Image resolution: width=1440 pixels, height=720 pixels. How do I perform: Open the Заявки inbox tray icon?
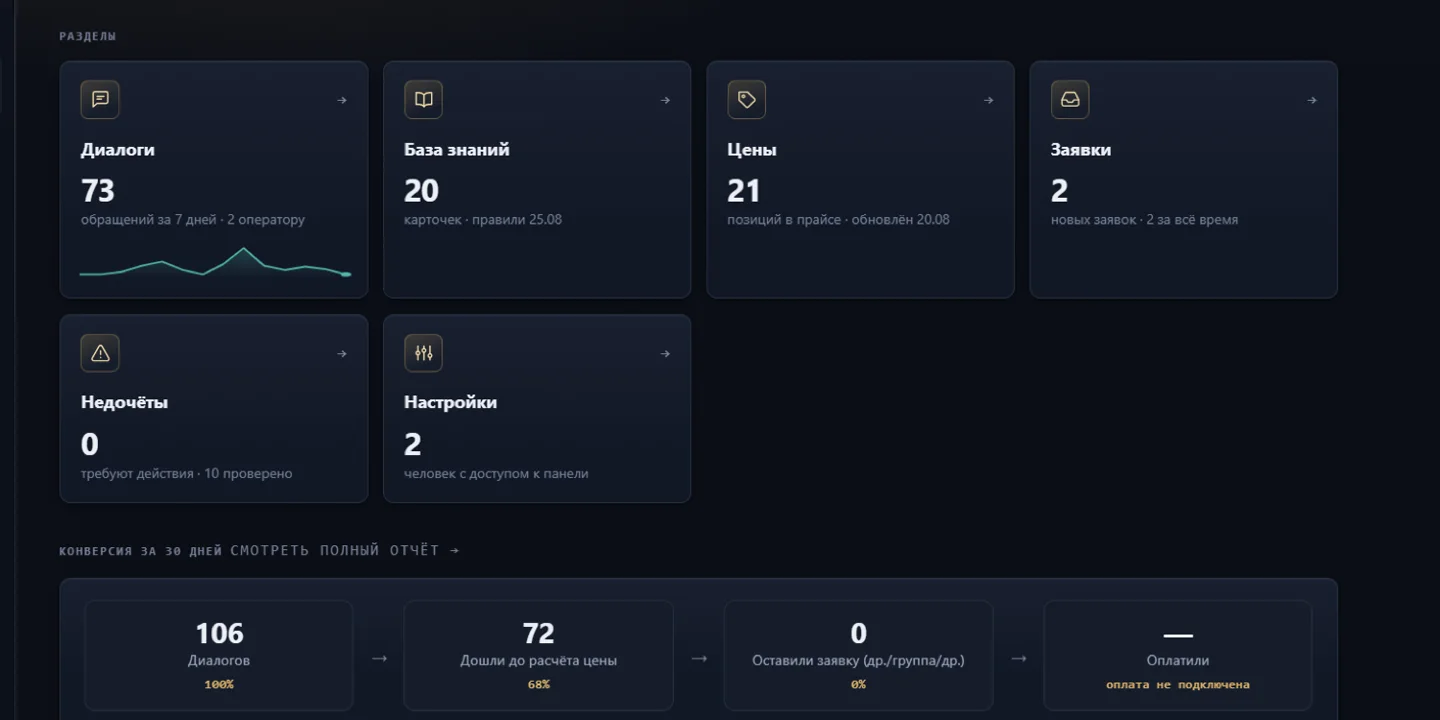(1070, 100)
